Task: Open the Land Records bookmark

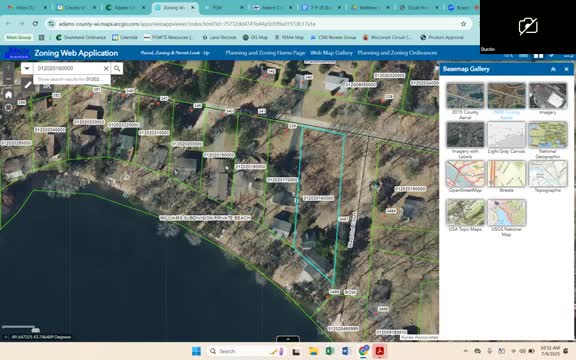Action: click(x=219, y=37)
